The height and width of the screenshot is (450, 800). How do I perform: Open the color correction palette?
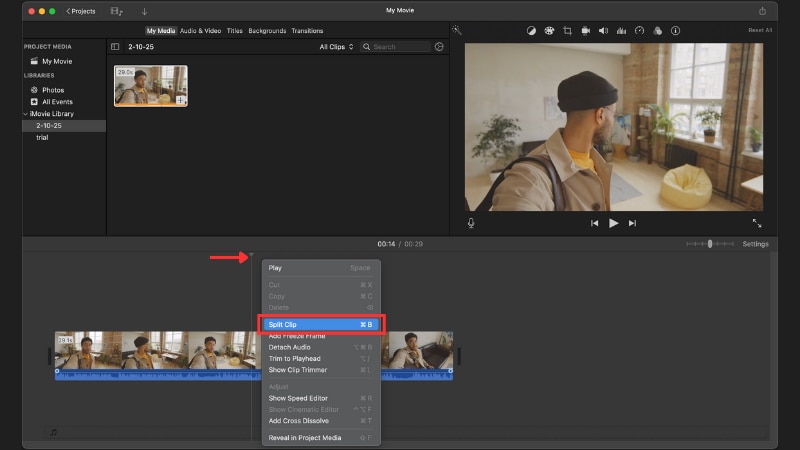coord(549,31)
